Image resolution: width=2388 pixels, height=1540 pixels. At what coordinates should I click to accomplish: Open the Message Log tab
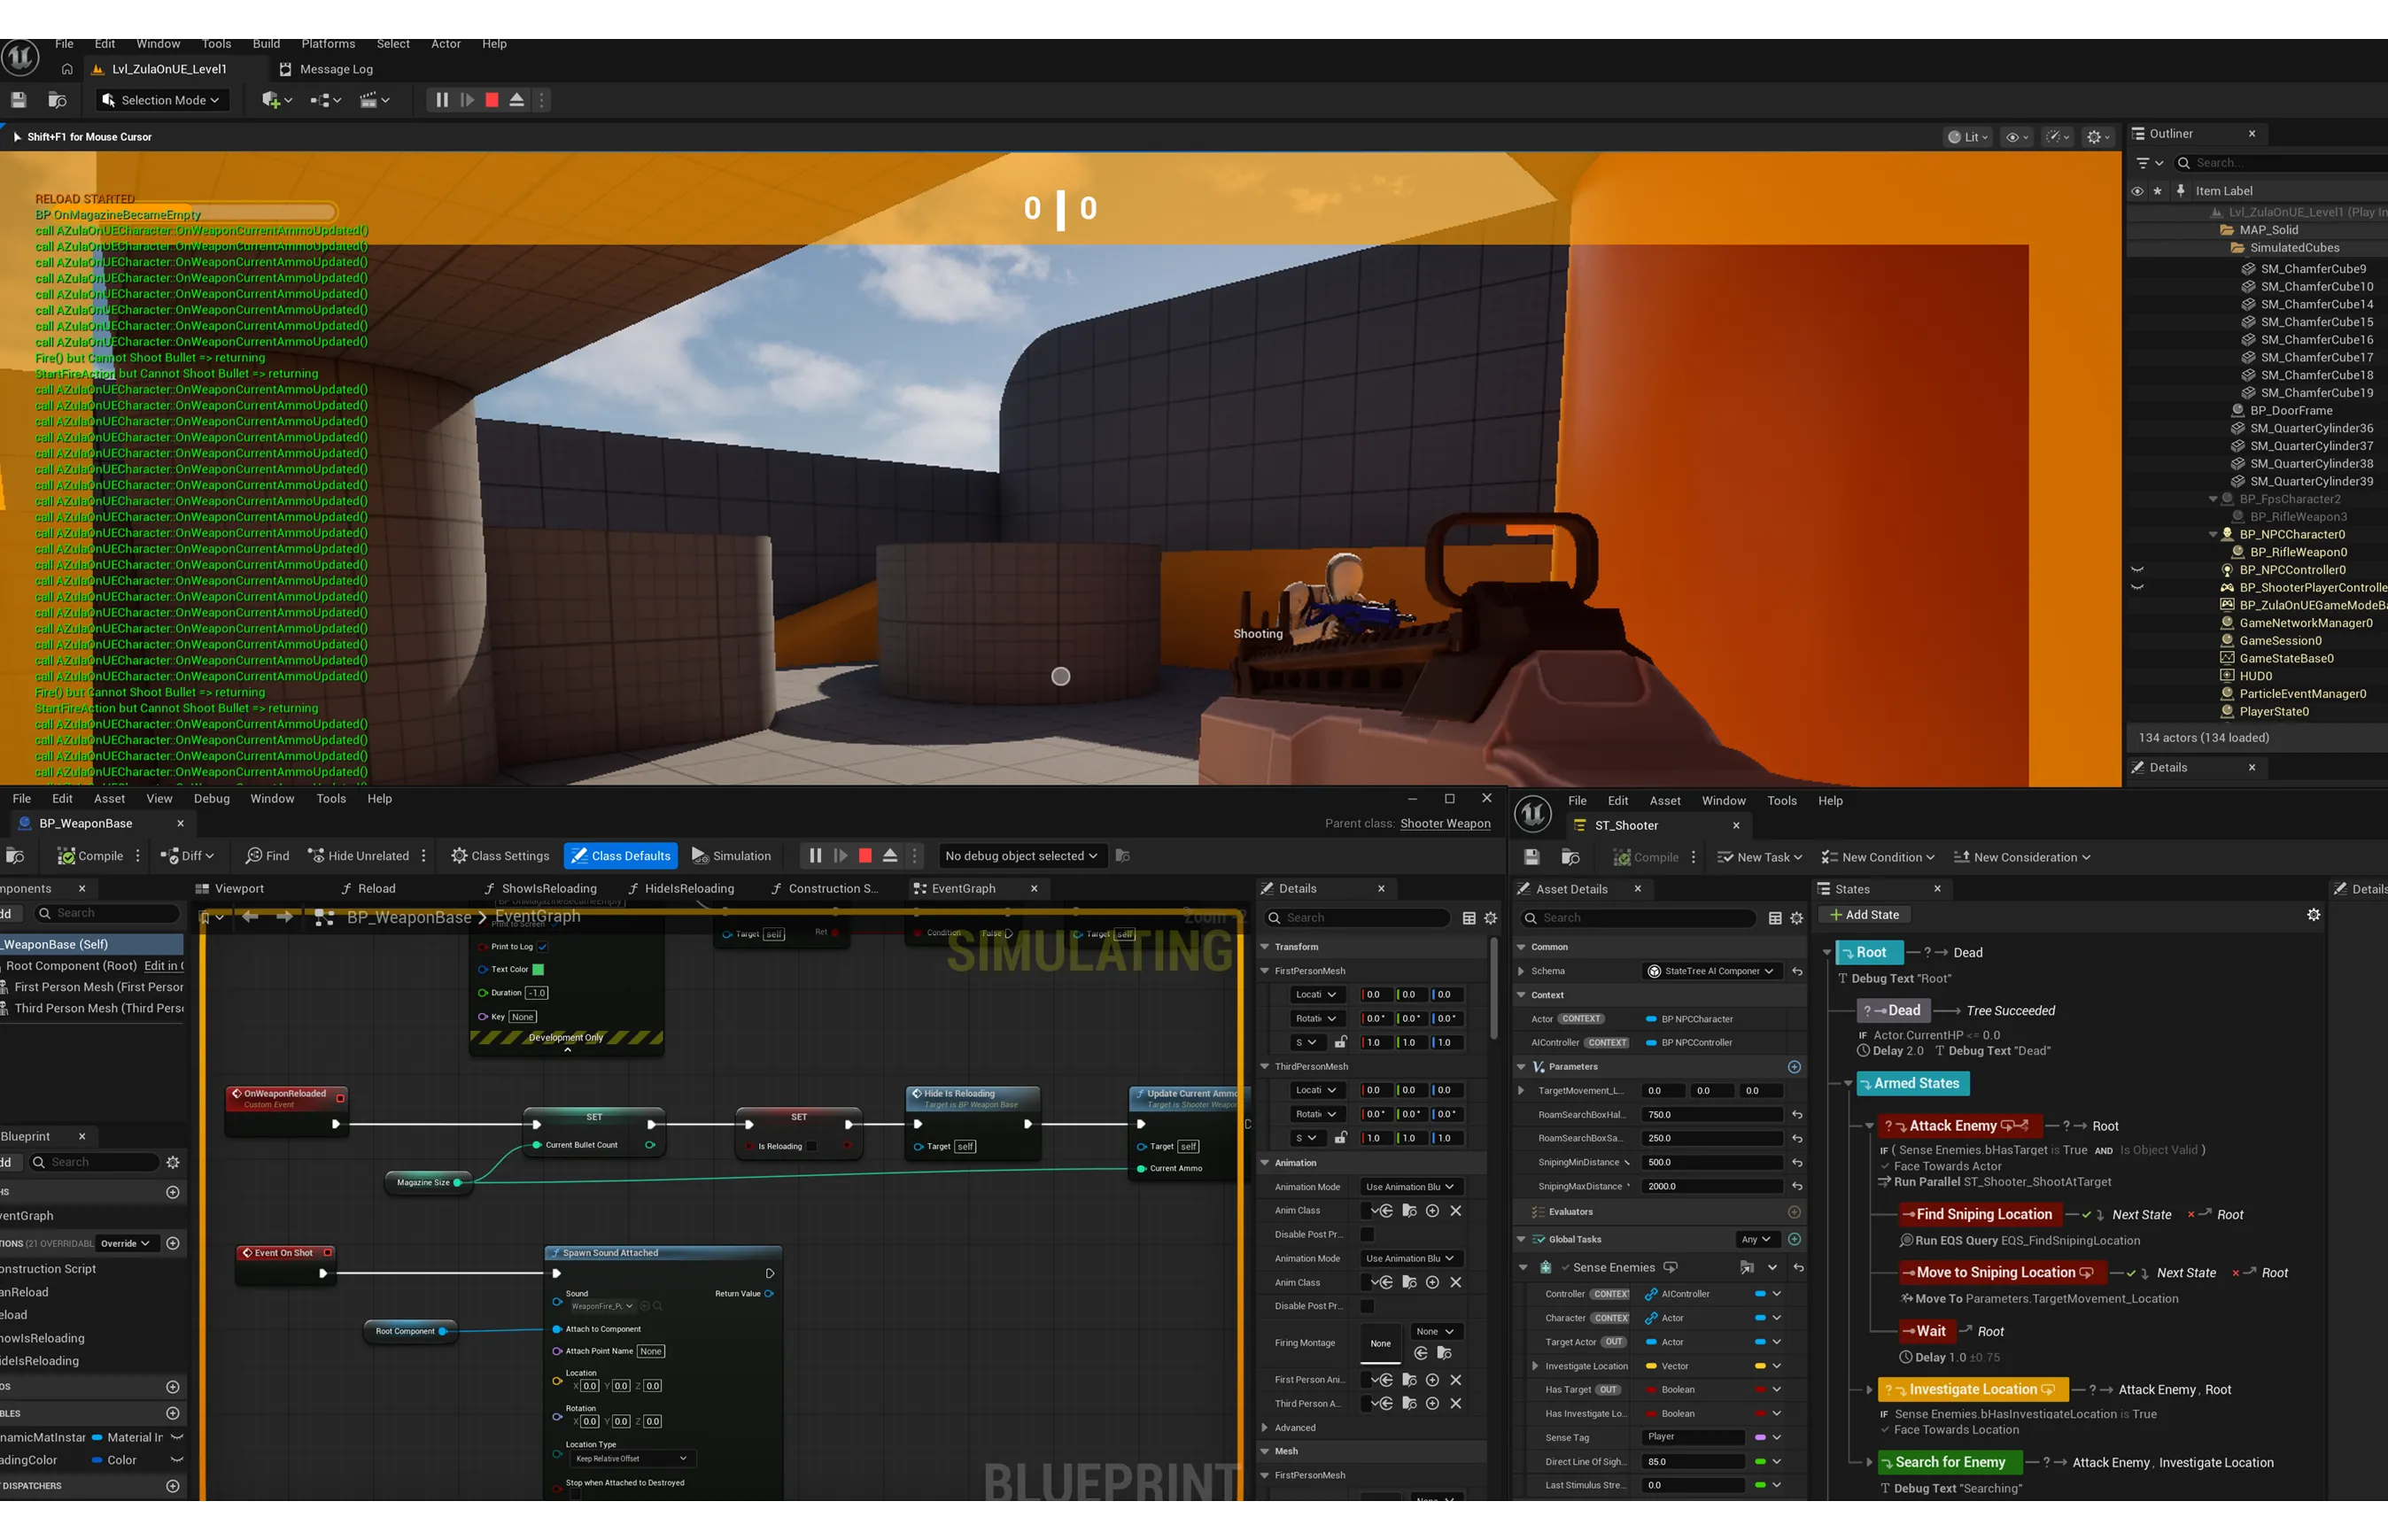point(326,69)
